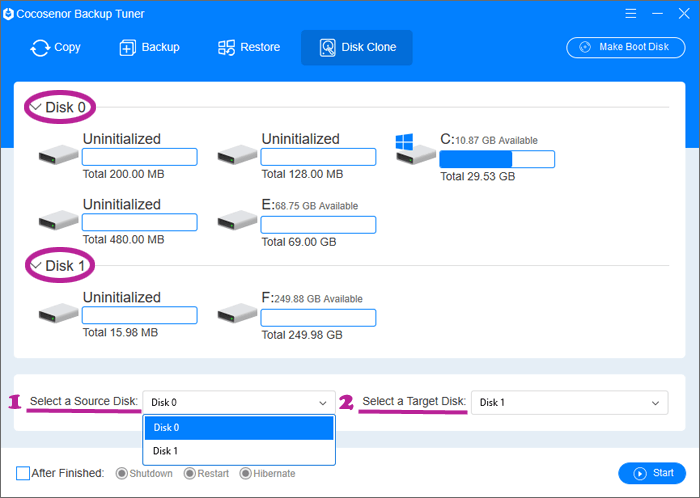Click the E: drive usage bar
This screenshot has width=700, height=498.
pyautogui.click(x=318, y=225)
